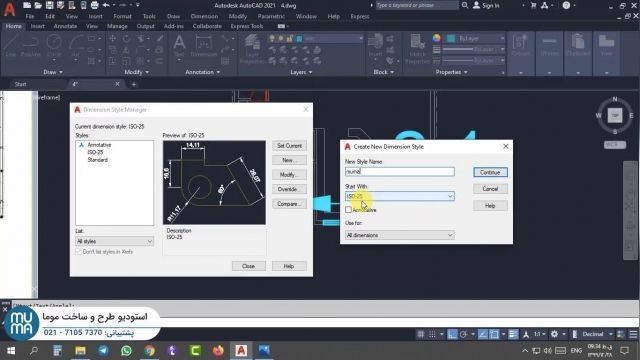Open the Dimension menu

click(204, 16)
